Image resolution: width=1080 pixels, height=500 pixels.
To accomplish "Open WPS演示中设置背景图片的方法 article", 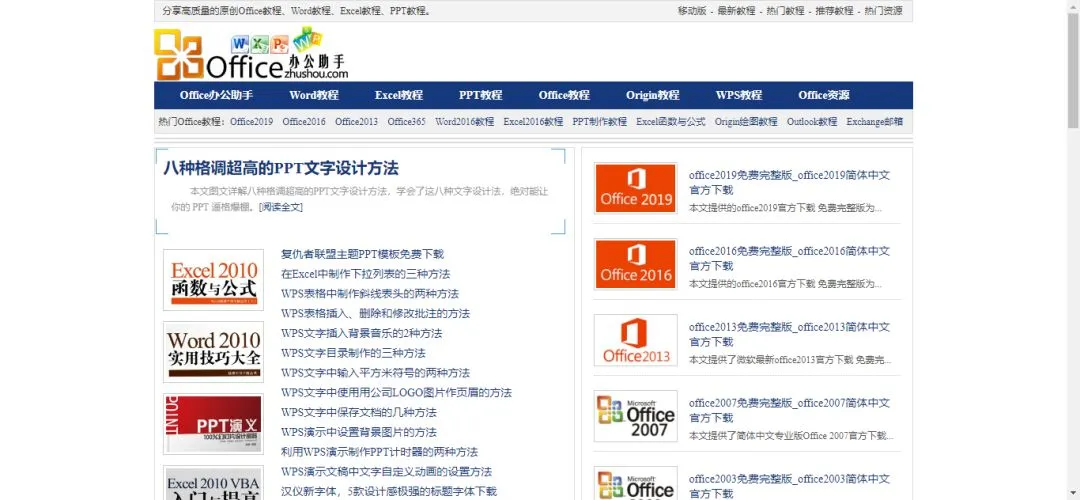I will click(359, 433).
